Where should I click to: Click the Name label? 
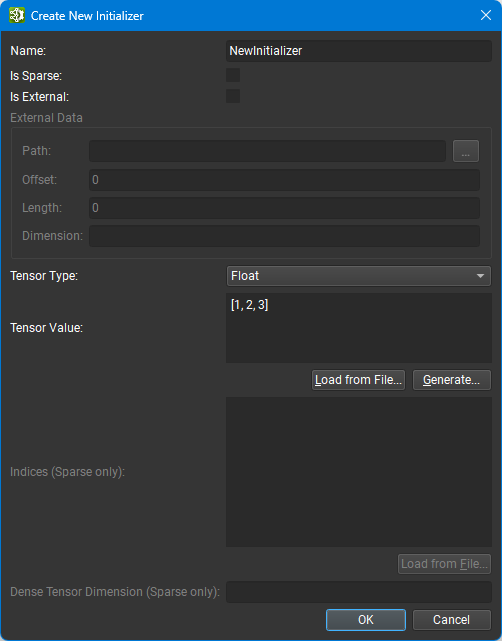tap(28, 51)
